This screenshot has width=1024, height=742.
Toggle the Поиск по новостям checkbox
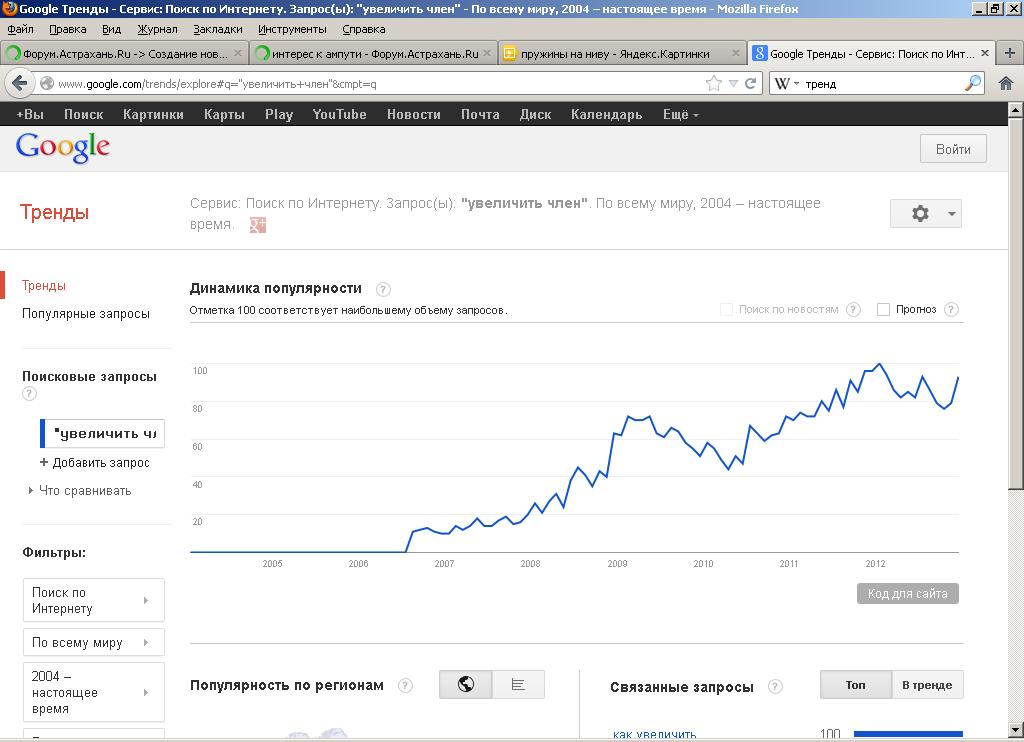tap(726, 310)
